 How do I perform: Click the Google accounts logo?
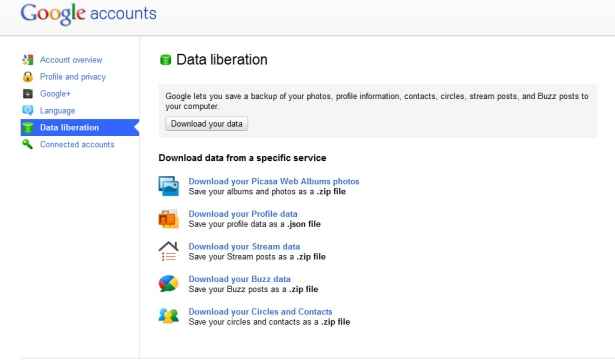[x=89, y=14]
